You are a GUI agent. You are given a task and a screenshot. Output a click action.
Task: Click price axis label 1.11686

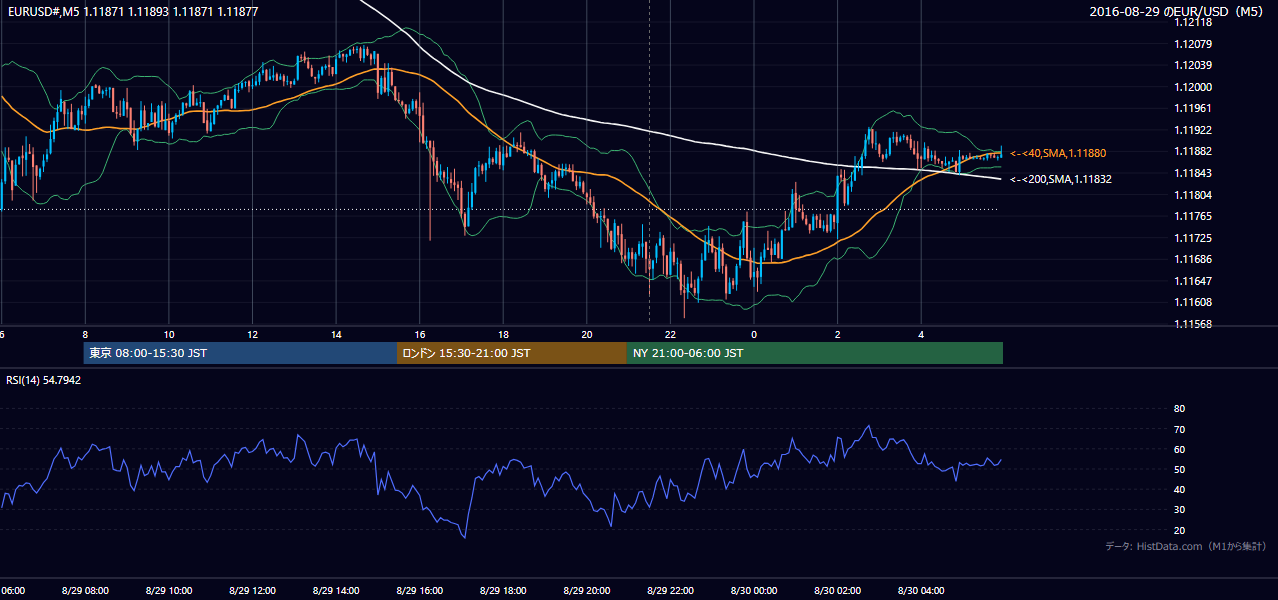pyautogui.click(x=1192, y=259)
